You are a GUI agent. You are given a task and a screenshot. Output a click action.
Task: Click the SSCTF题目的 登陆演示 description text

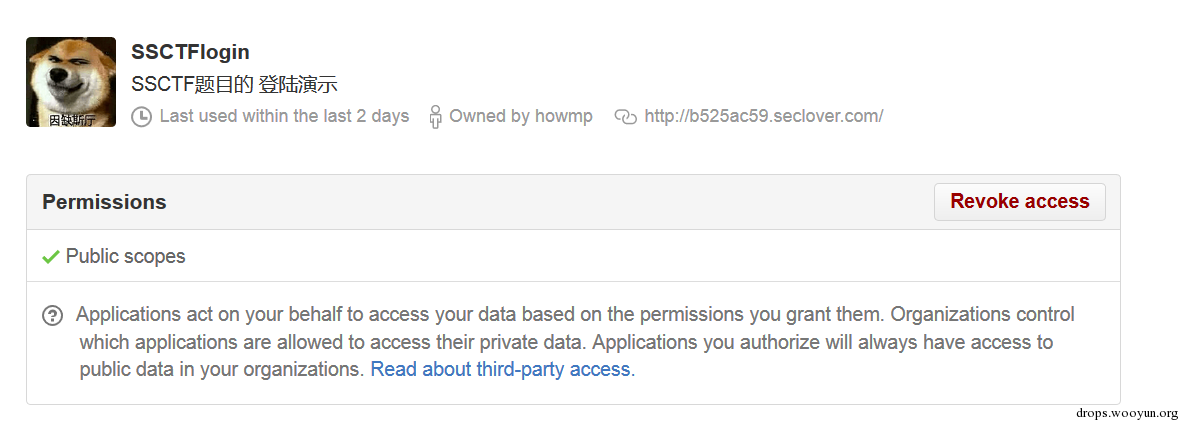234,84
